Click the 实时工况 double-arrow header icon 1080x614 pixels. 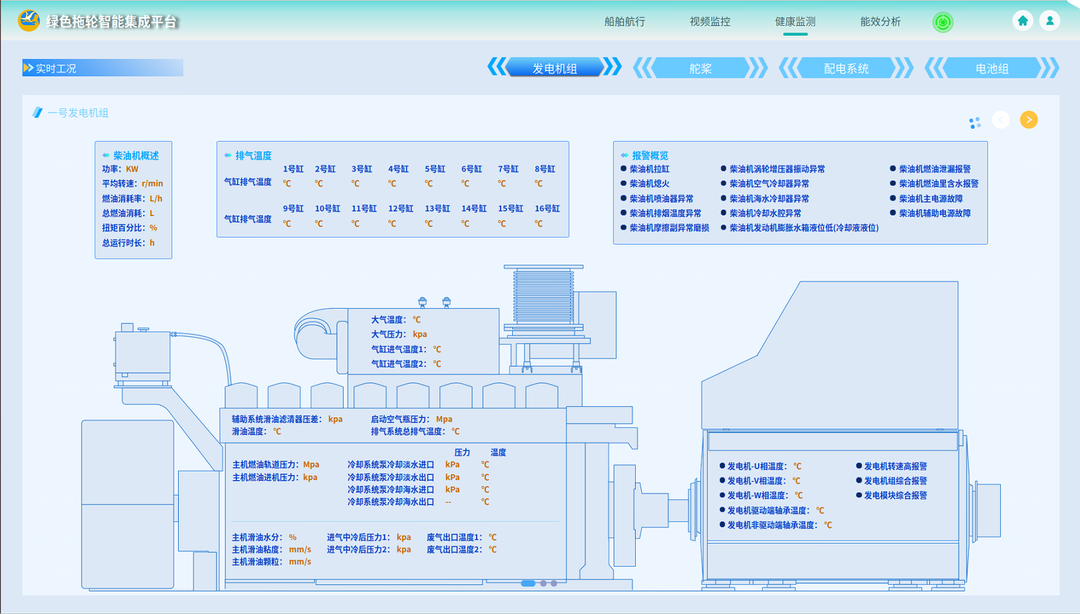tap(28, 68)
